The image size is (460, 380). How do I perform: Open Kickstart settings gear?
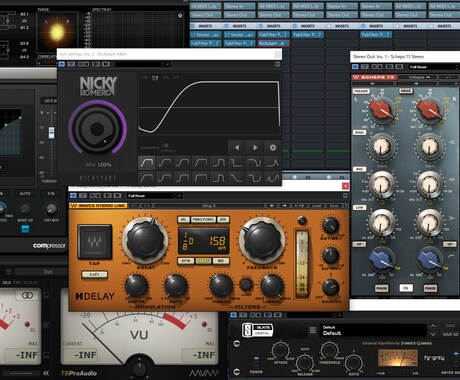click(273, 147)
